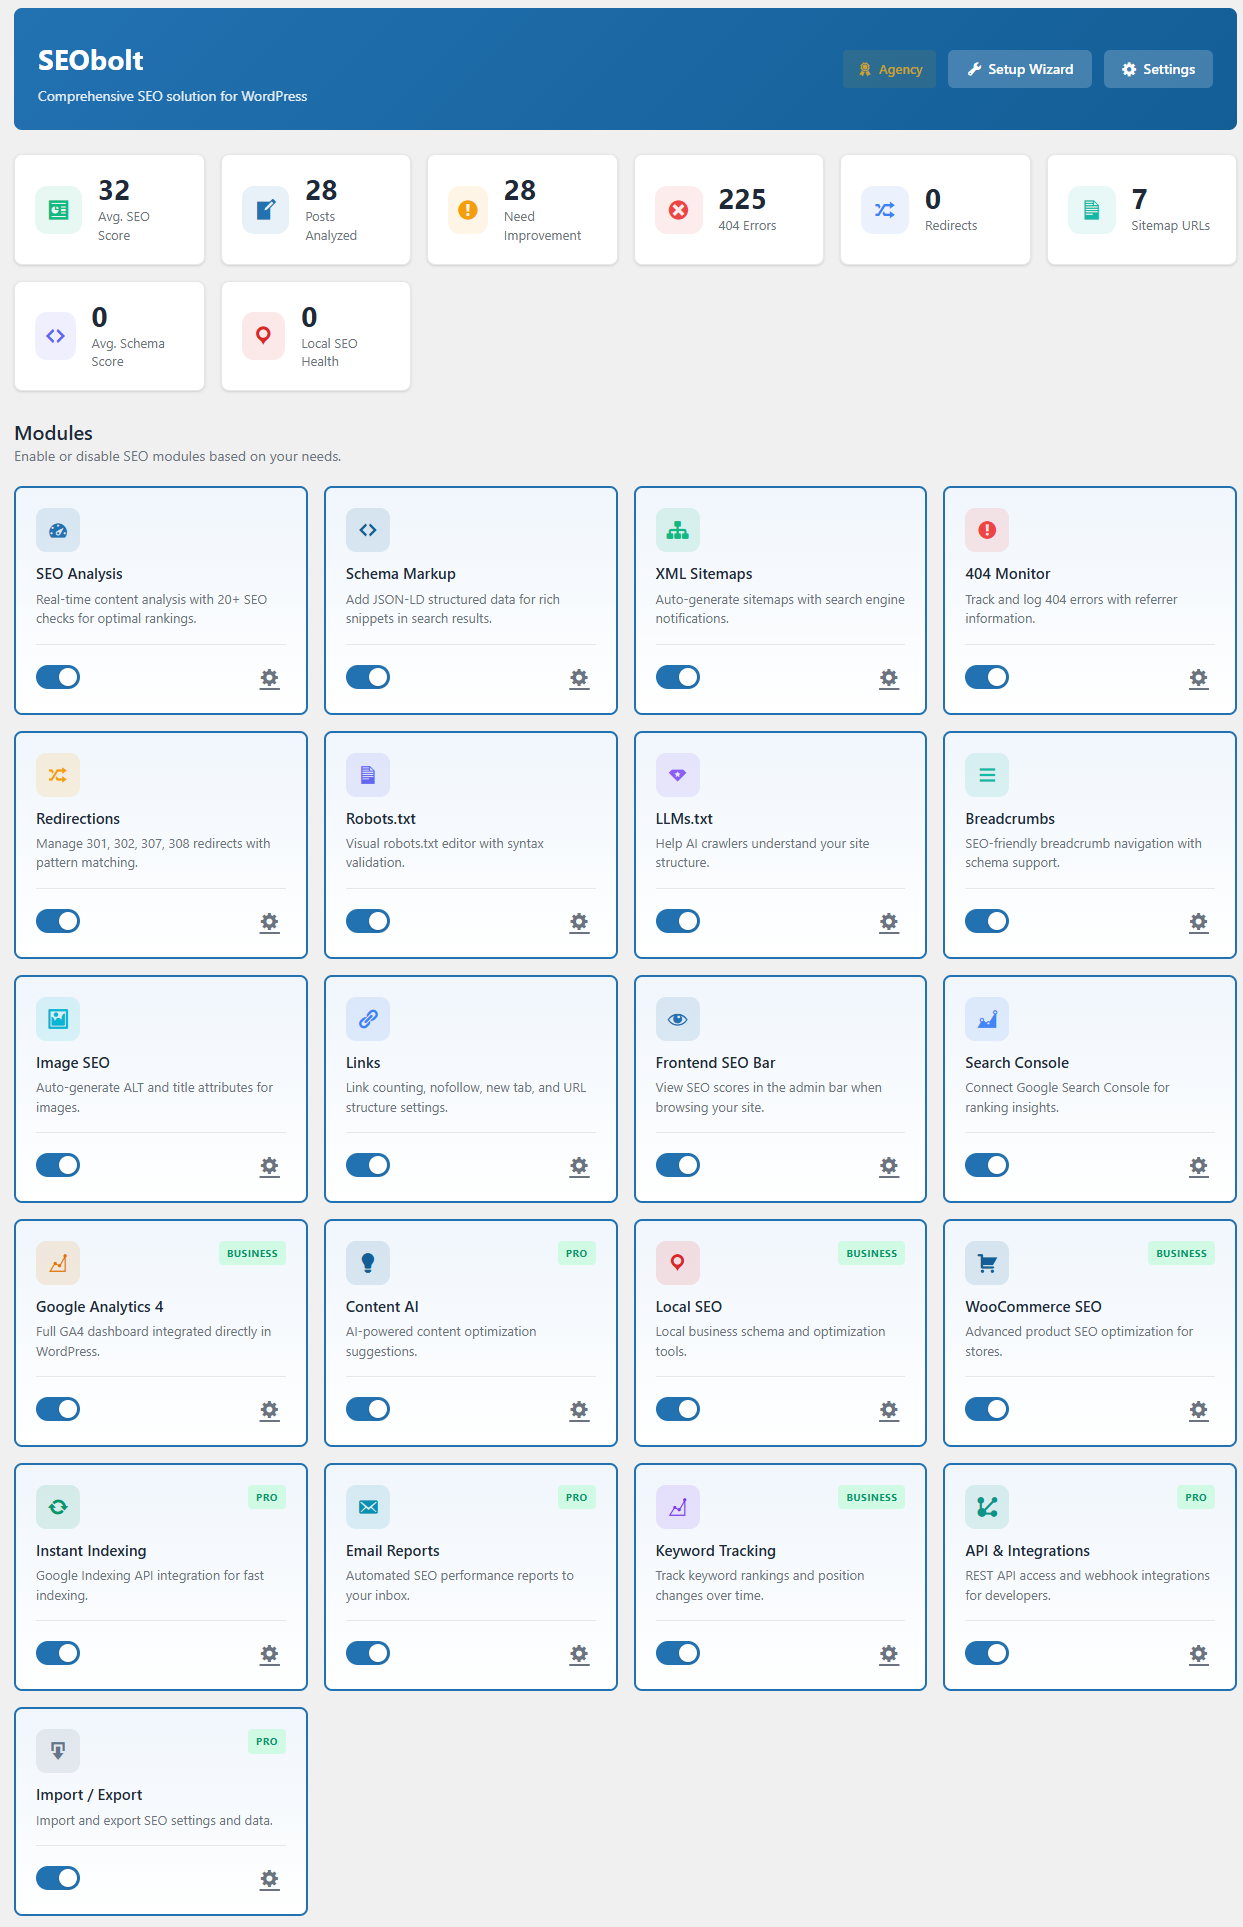
Task: Click the Avg. SEO Score stat card
Action: (x=109, y=210)
